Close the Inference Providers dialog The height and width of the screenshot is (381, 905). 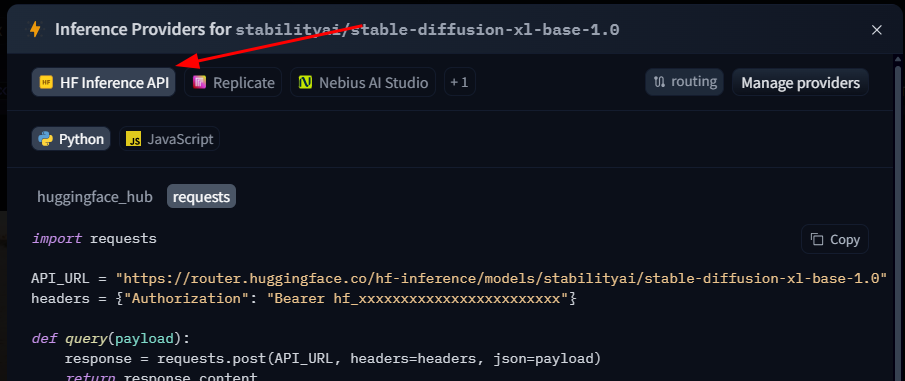[x=877, y=30]
